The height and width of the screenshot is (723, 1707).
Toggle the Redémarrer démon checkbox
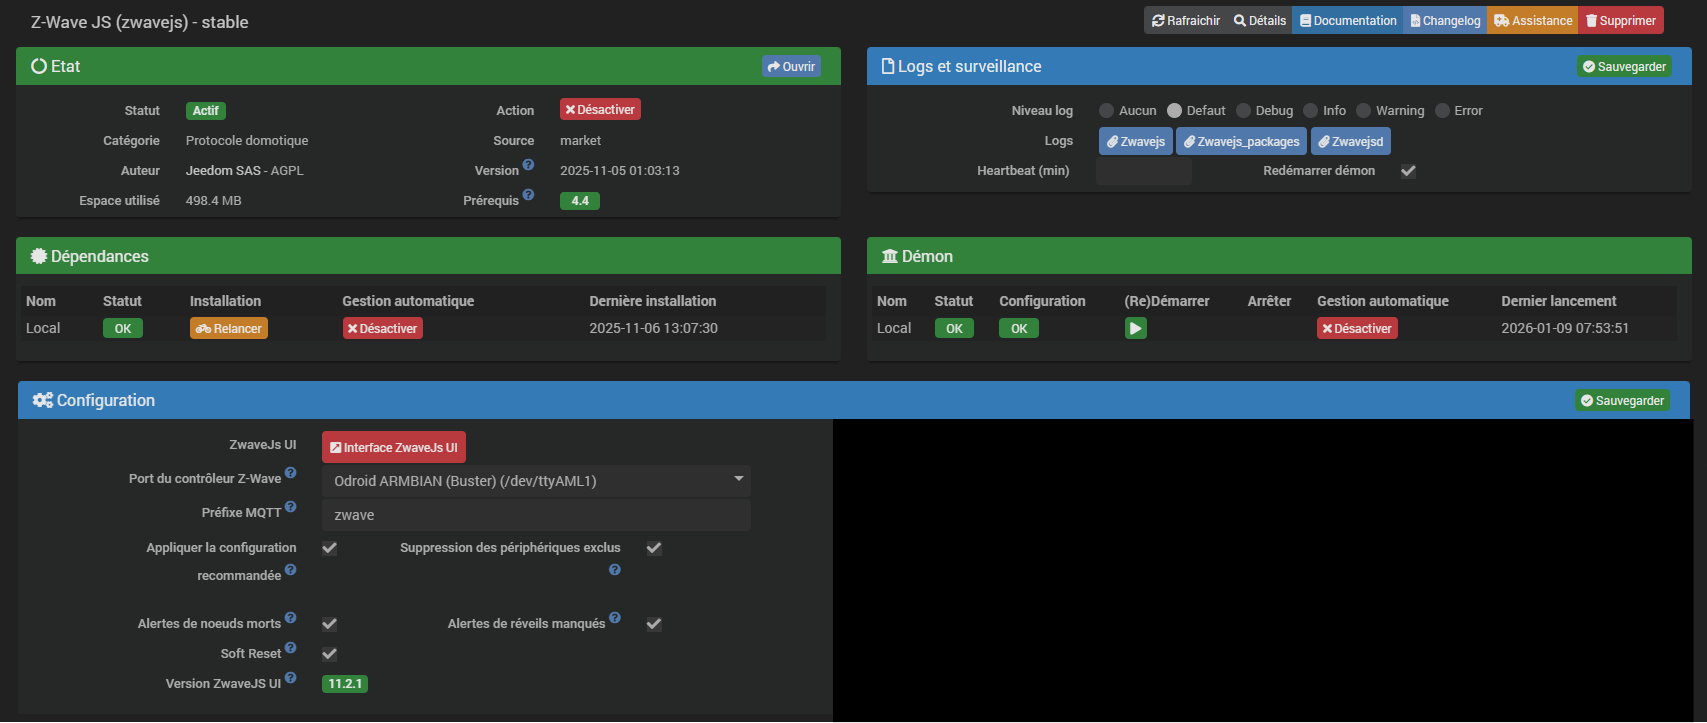(x=1408, y=171)
